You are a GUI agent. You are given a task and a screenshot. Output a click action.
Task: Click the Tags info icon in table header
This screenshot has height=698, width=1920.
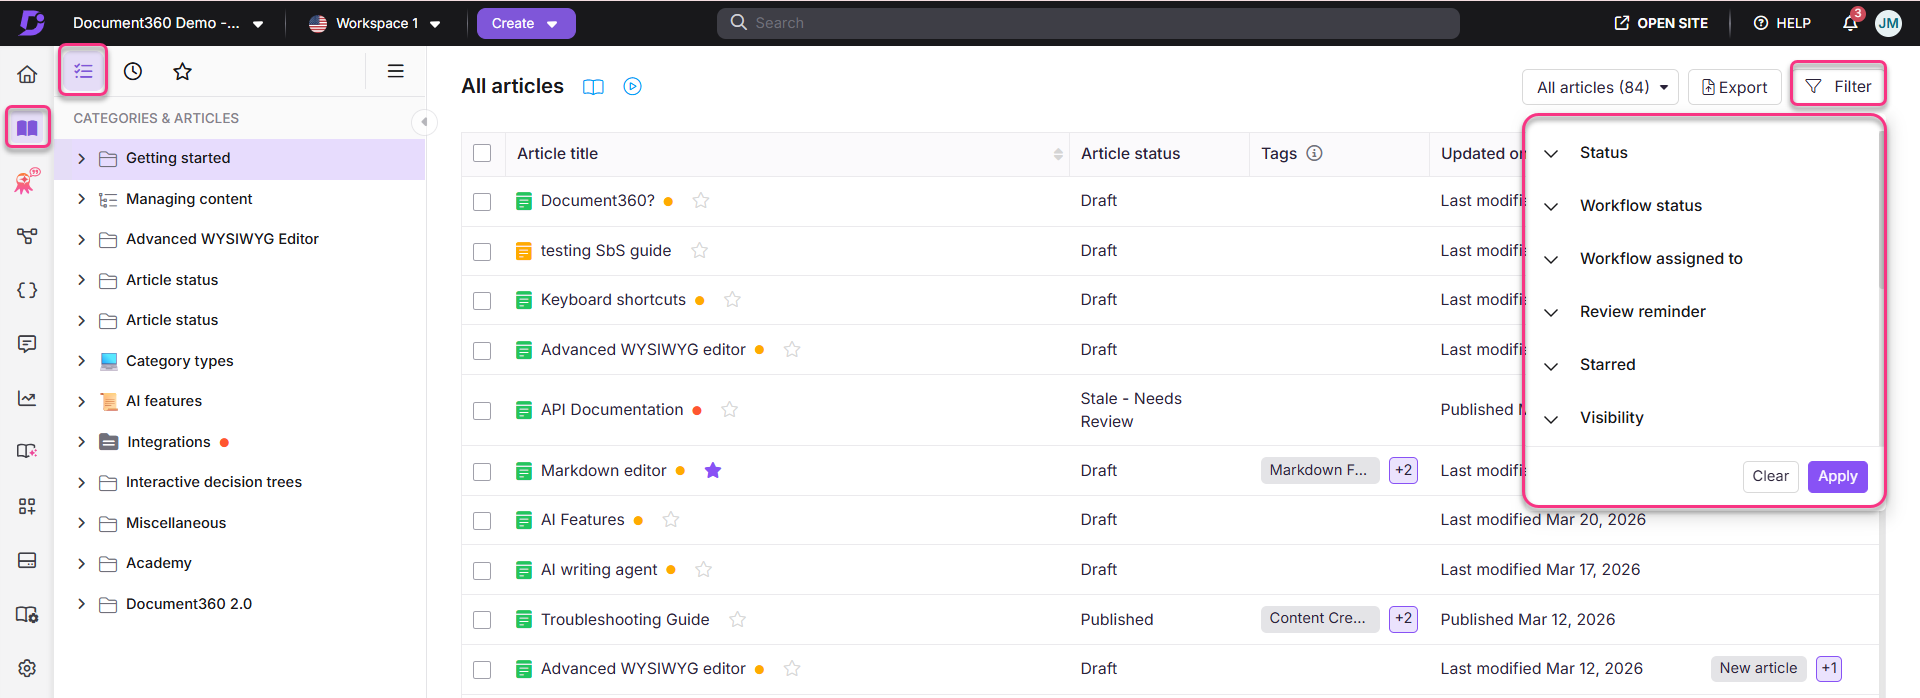click(1315, 153)
